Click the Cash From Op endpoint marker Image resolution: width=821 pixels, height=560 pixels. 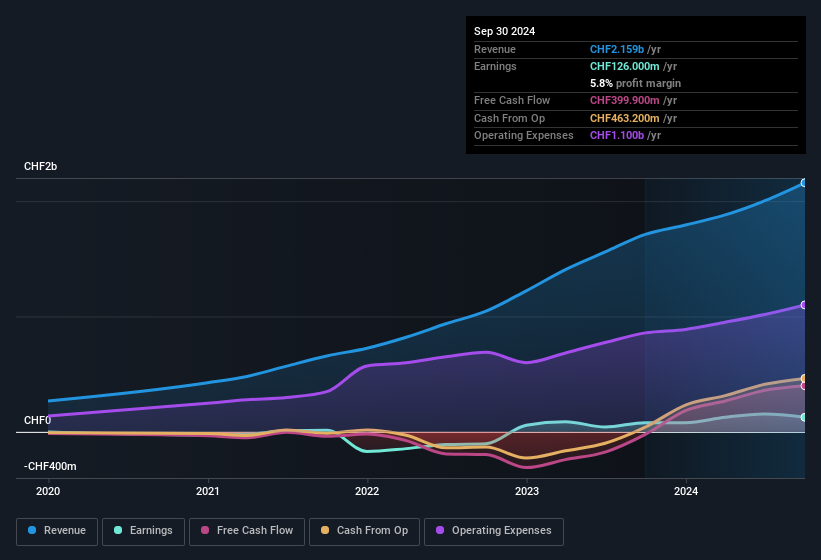804,378
